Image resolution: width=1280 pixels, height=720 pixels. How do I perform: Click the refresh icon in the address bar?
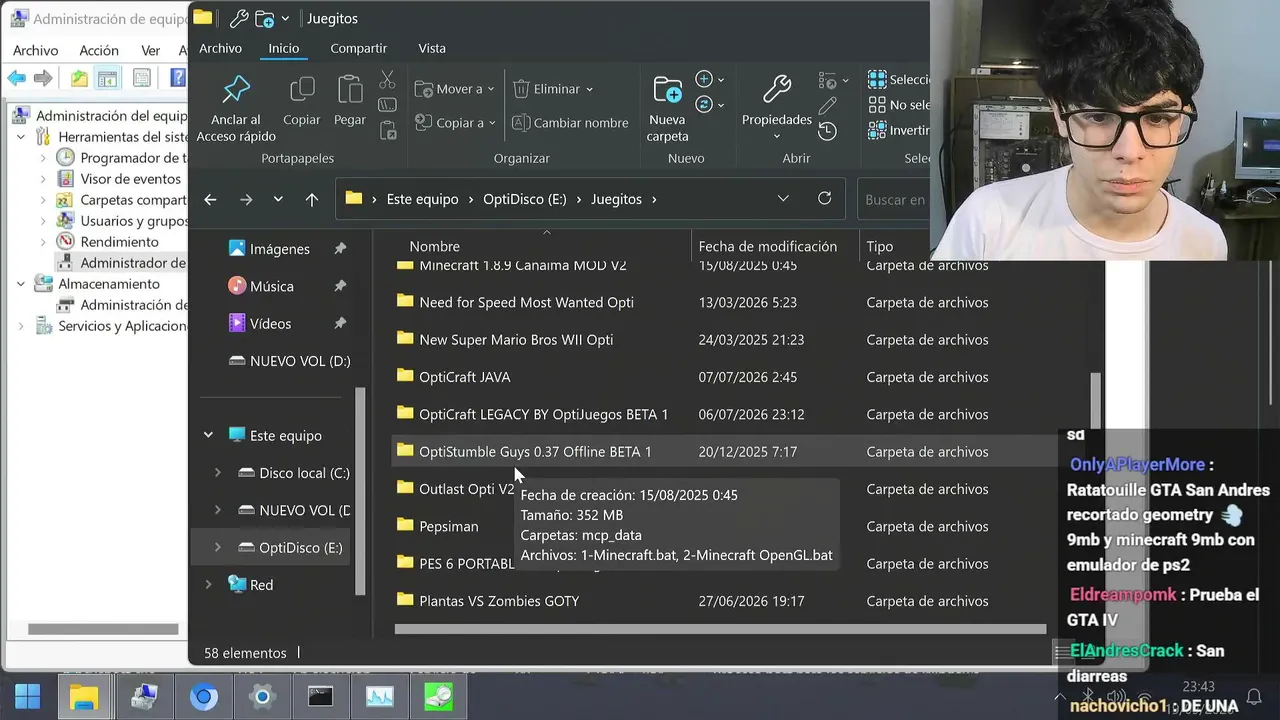[x=824, y=199]
